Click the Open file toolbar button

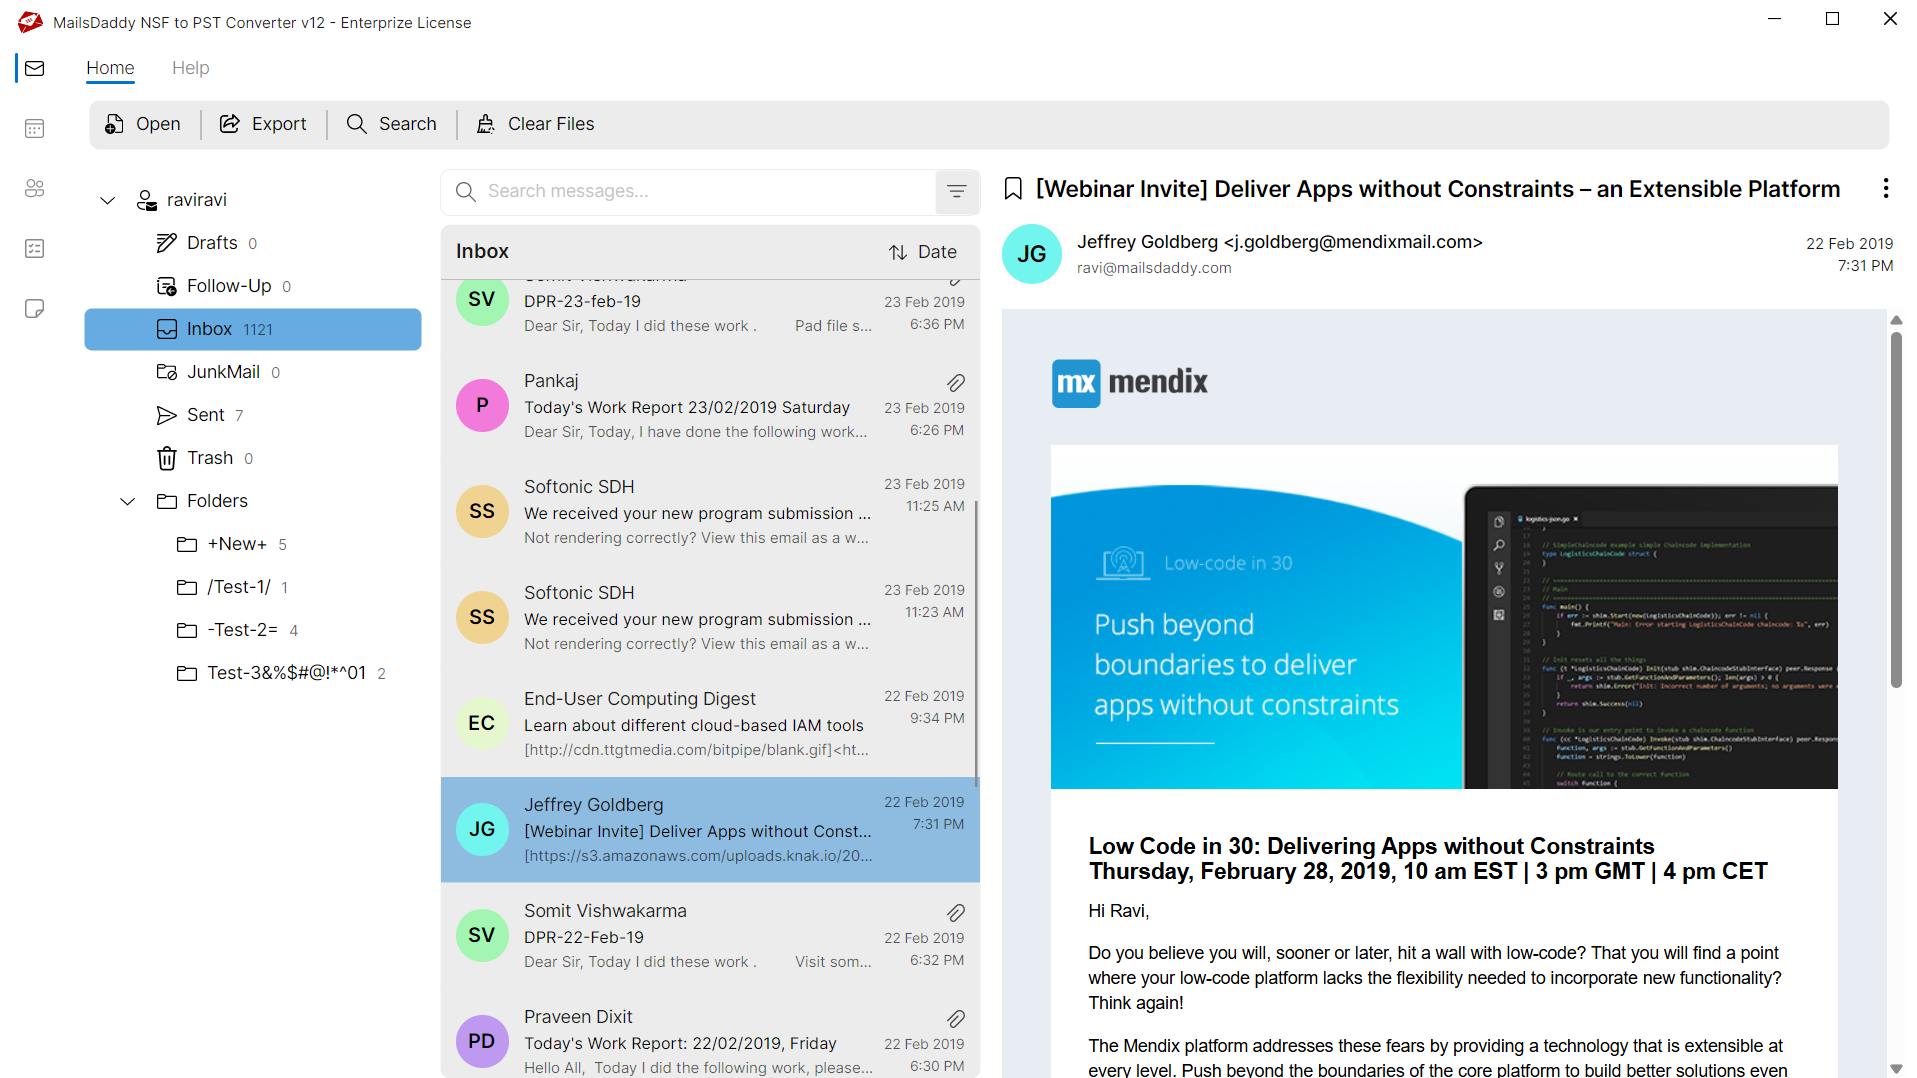(143, 124)
